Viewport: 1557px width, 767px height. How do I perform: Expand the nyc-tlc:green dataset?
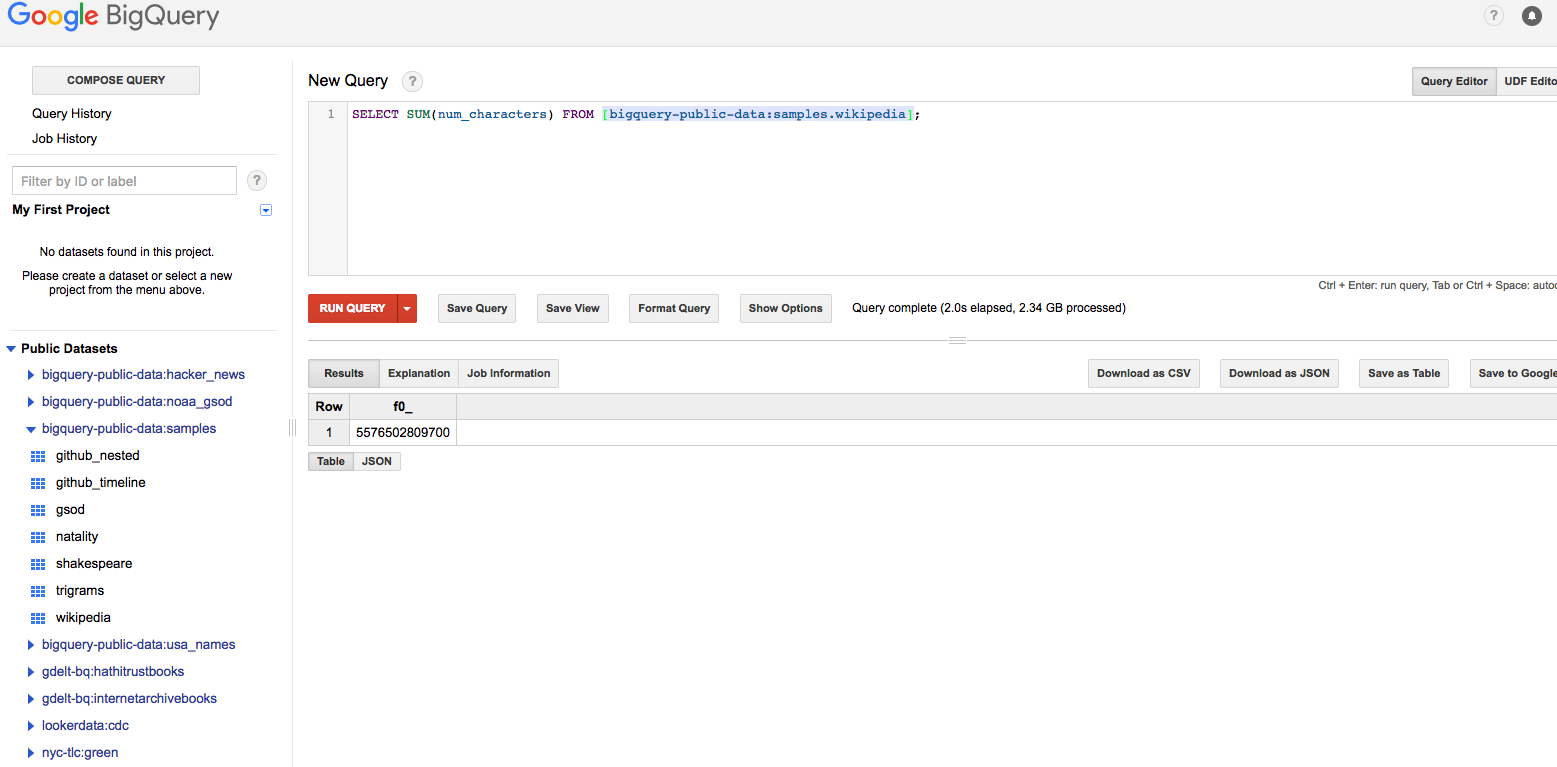click(31, 753)
